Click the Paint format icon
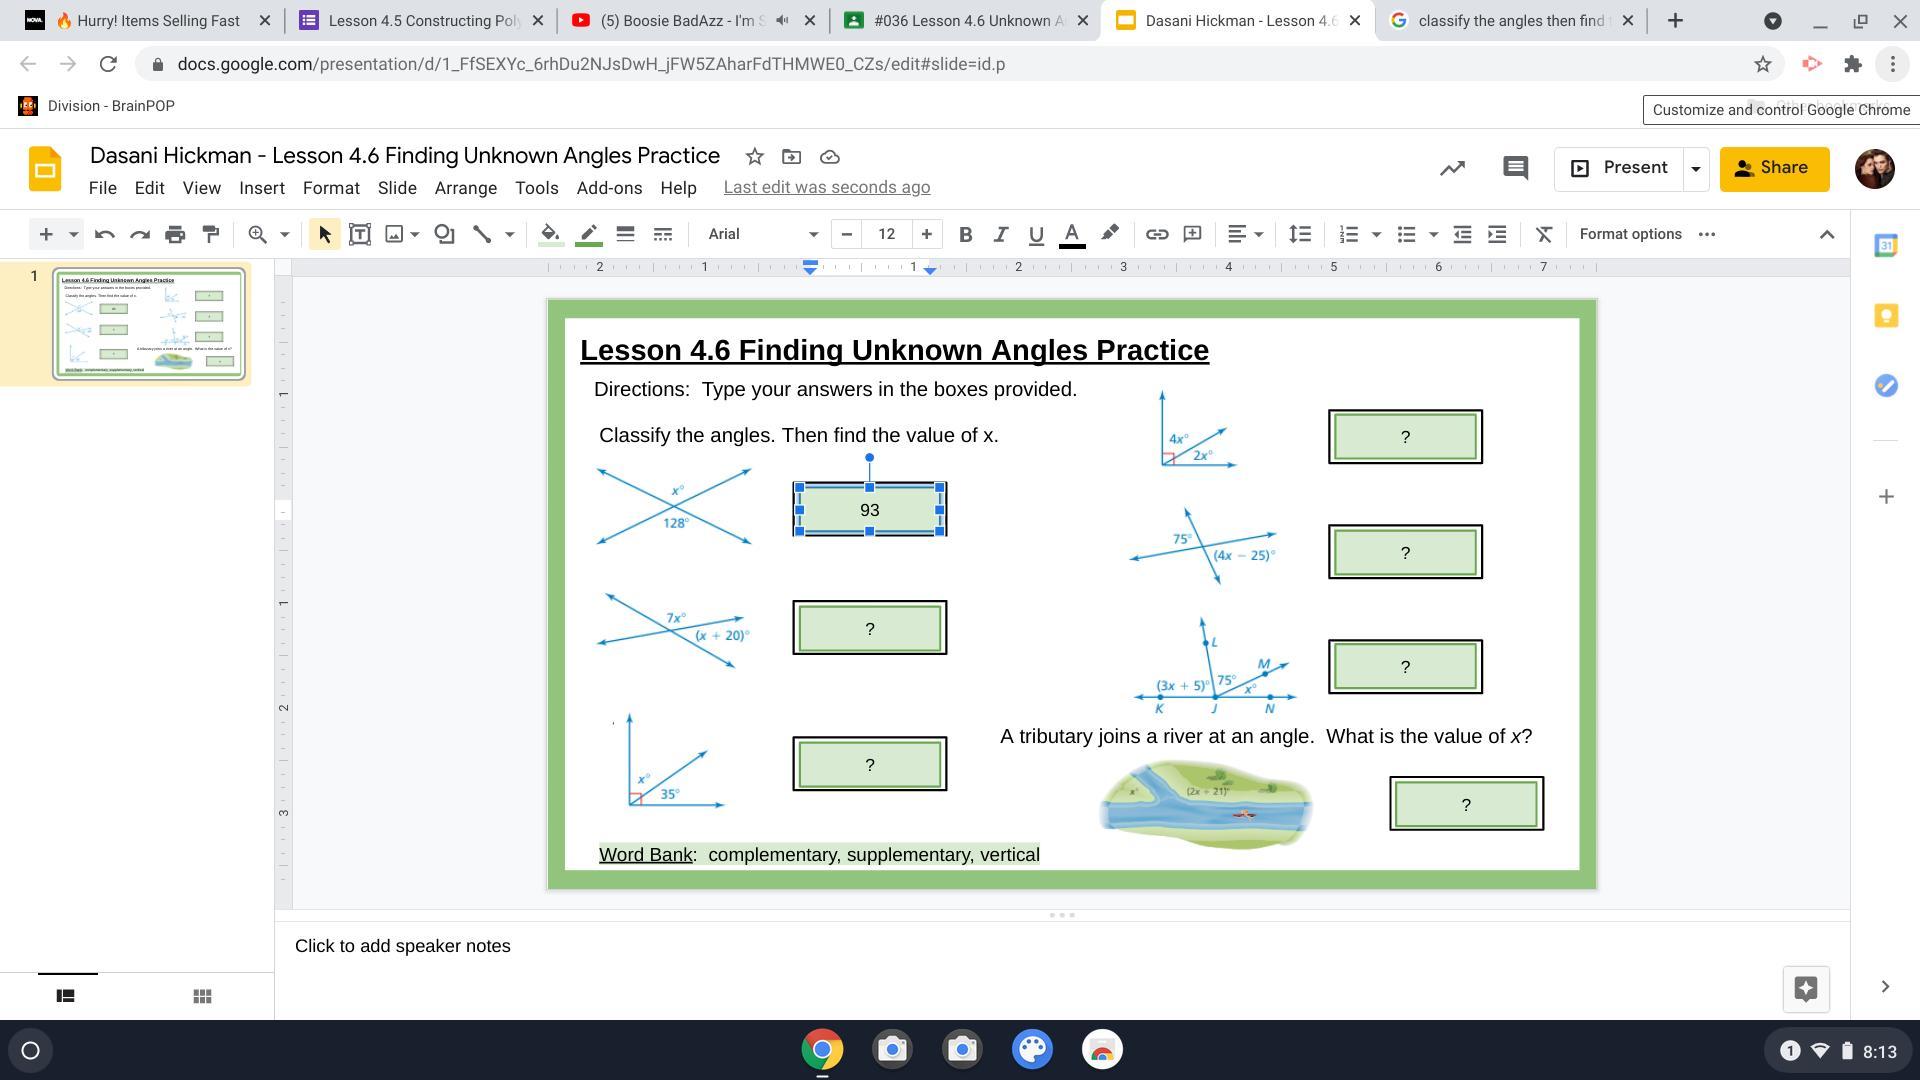Viewport: 1920px width, 1080px height. [x=211, y=234]
